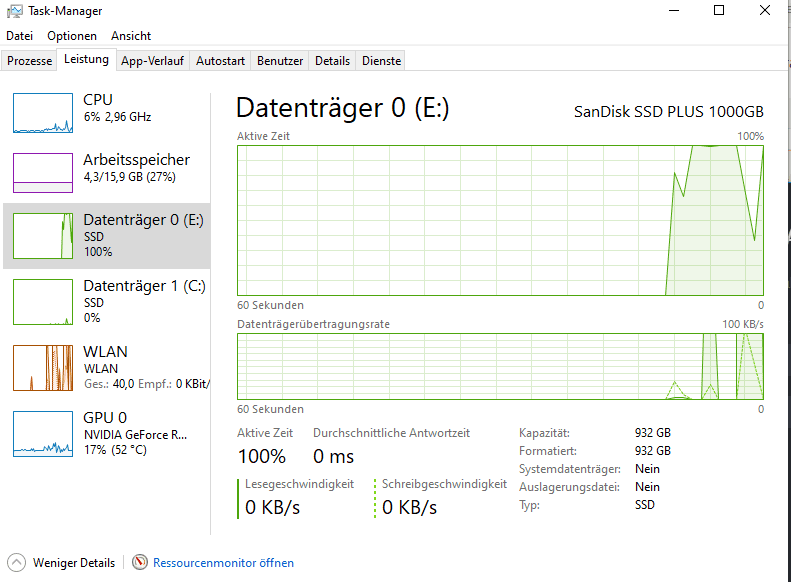
Task: Close the Task-Manager window
Action: pyautogui.click(x=765, y=11)
